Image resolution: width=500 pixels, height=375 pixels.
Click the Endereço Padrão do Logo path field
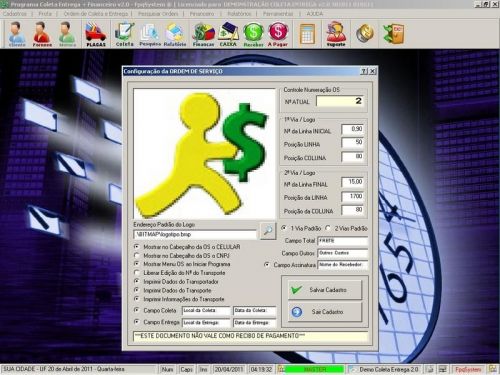point(195,234)
